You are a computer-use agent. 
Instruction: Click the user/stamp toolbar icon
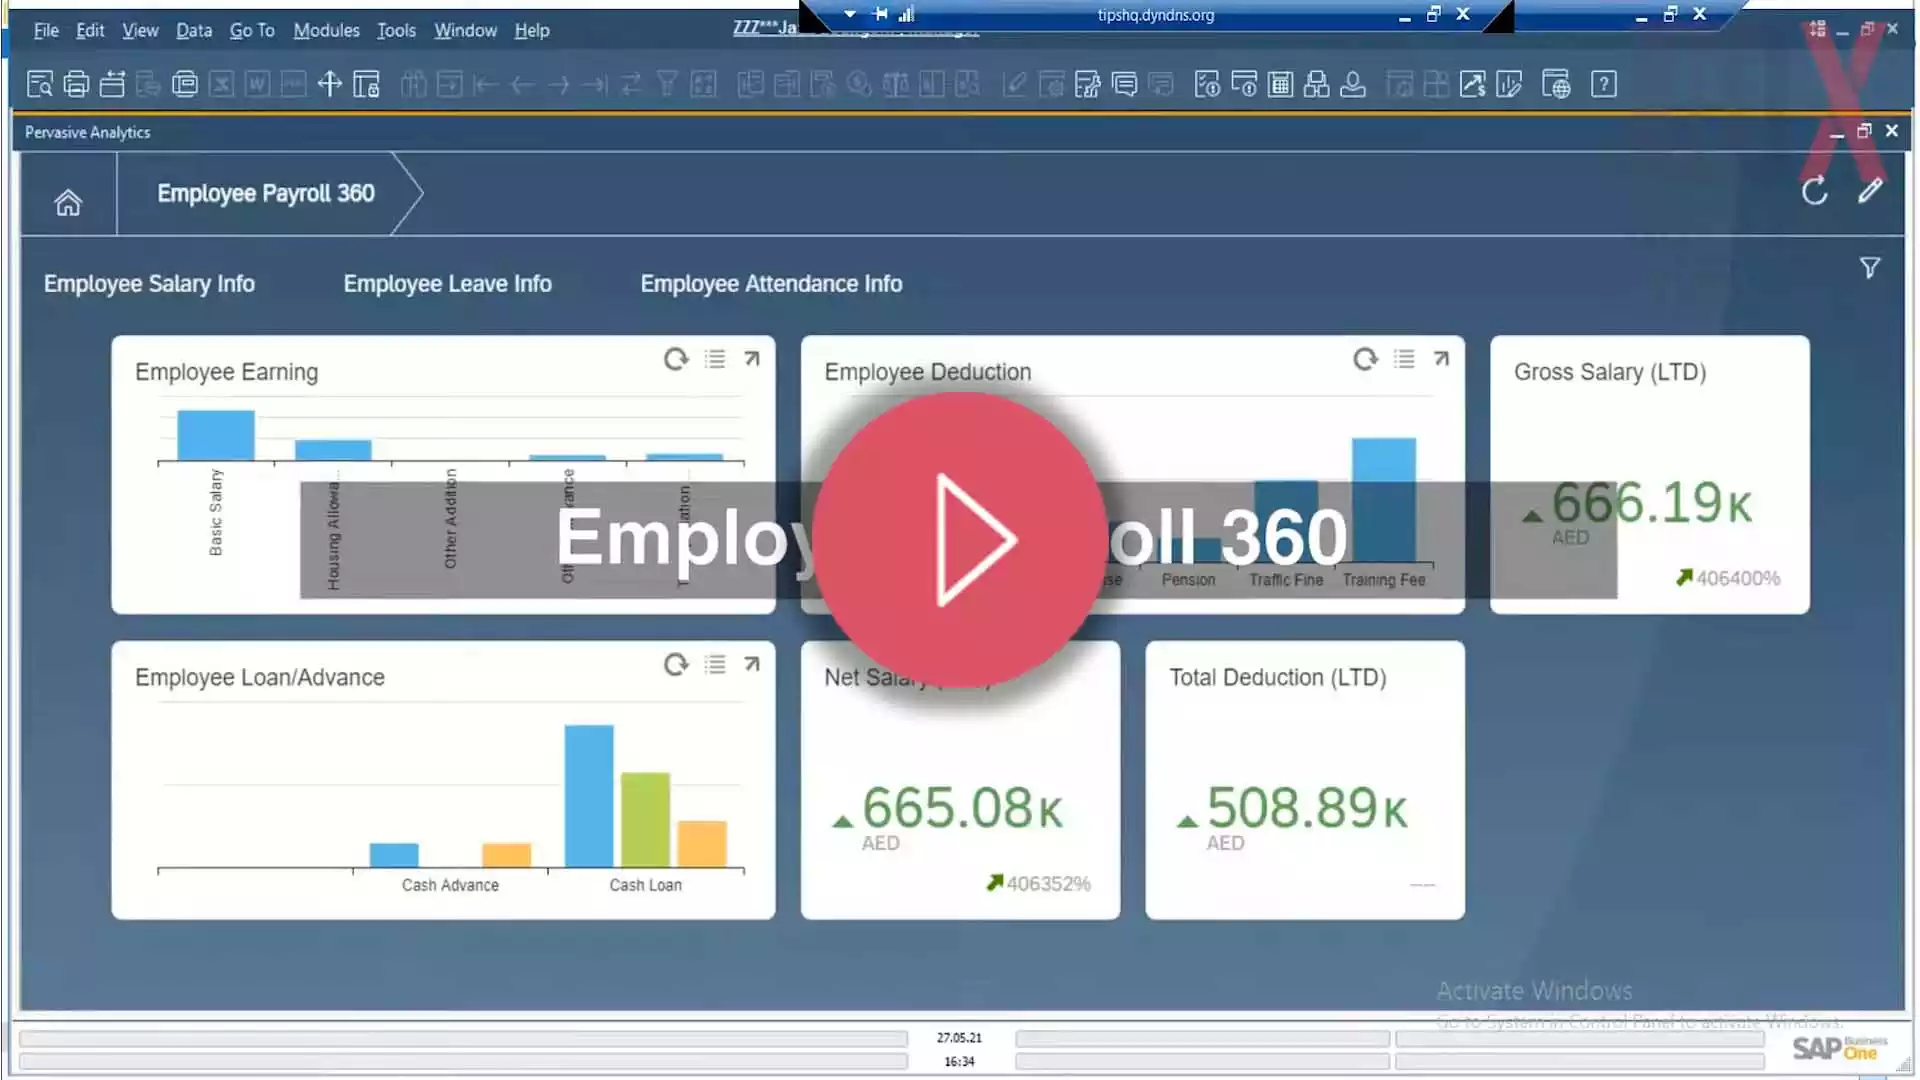pos(1353,84)
